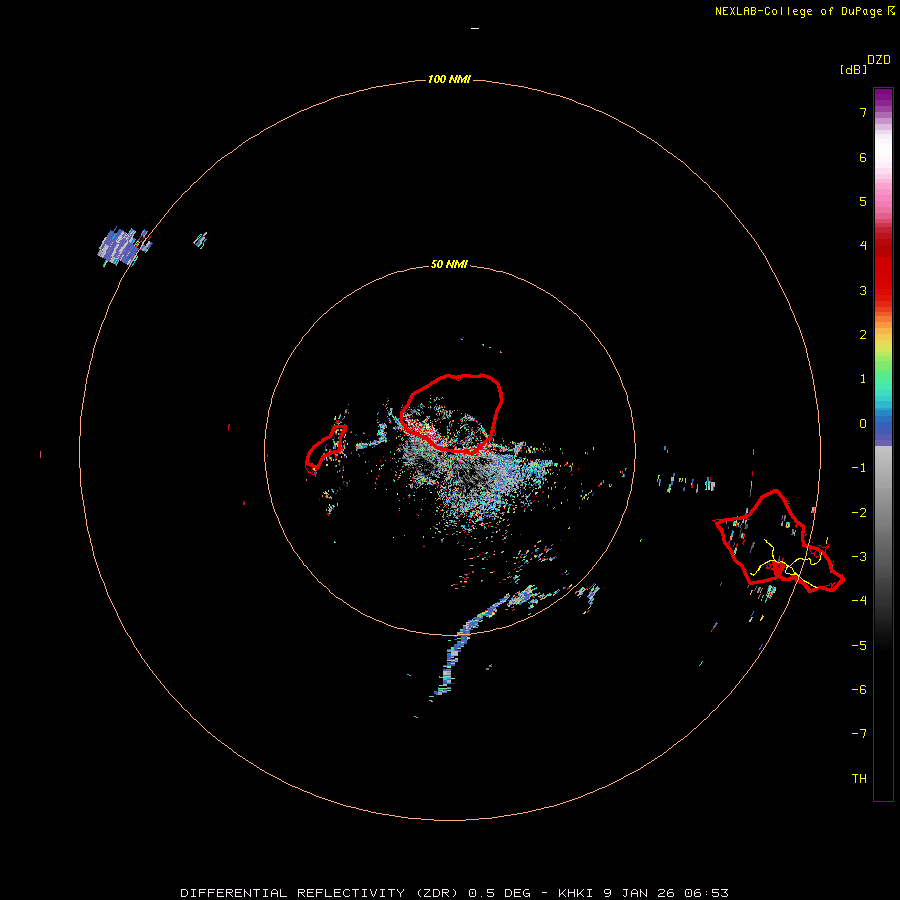Select the 5 dB scale label
900x900 pixels.
[x=863, y=201]
